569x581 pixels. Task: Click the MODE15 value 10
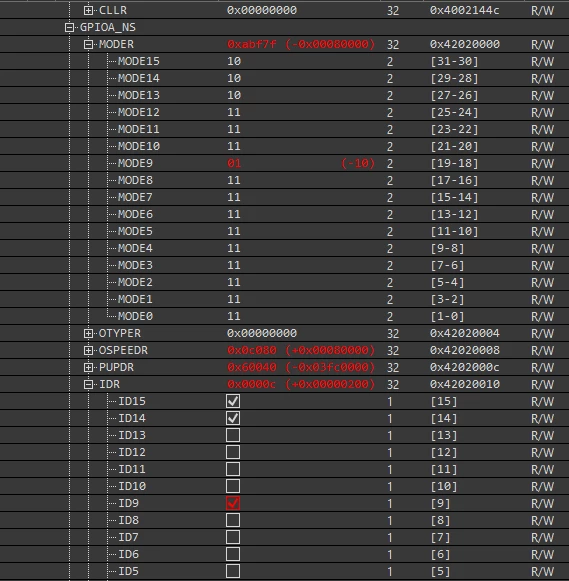pos(234,61)
